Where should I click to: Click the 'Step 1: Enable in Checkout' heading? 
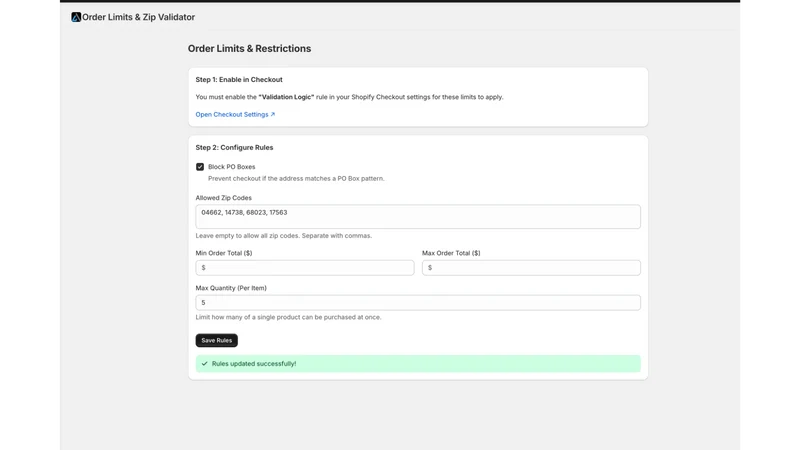coord(239,80)
